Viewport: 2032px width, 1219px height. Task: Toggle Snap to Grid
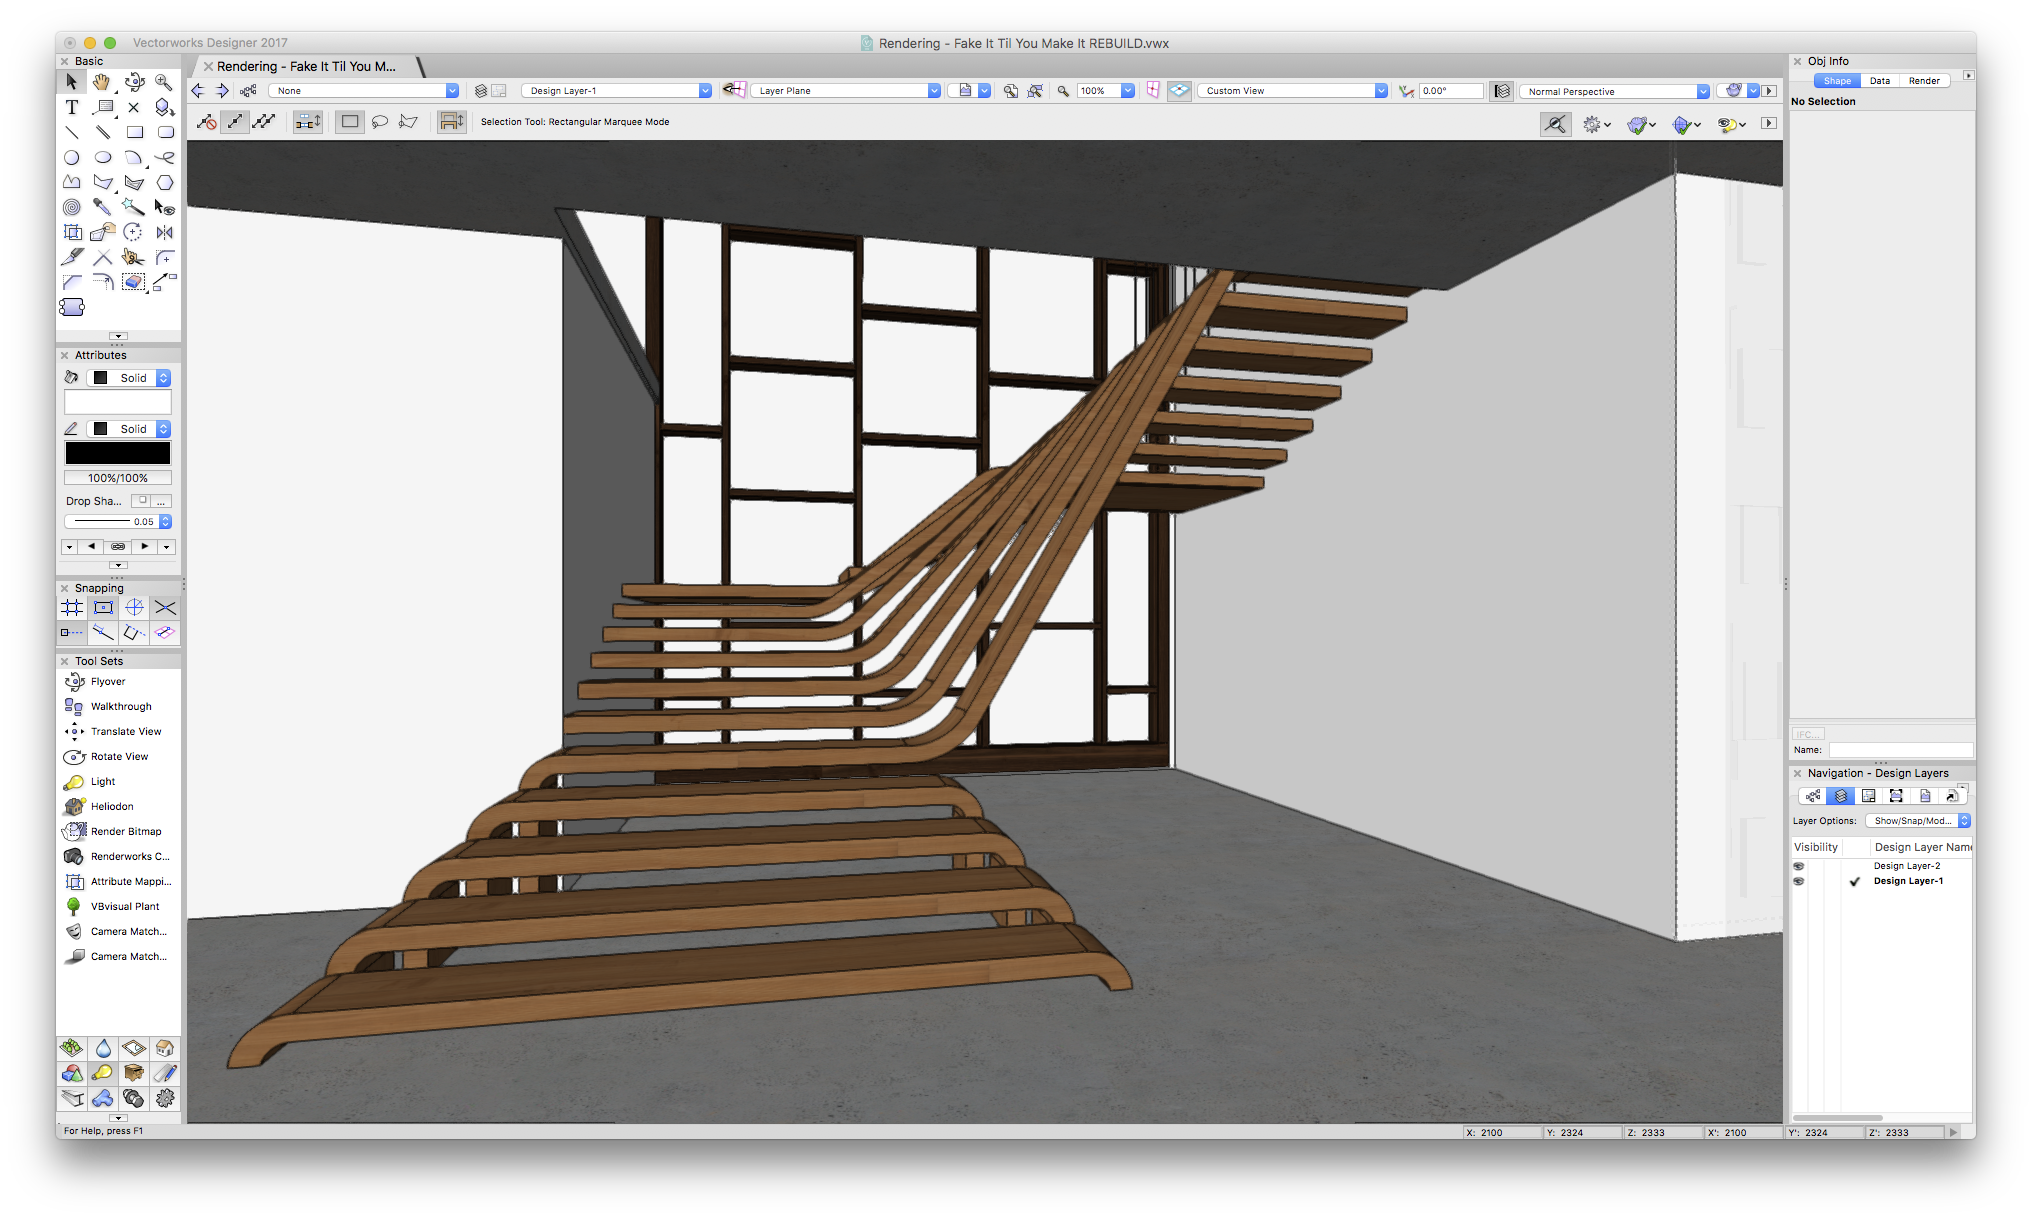(72, 608)
